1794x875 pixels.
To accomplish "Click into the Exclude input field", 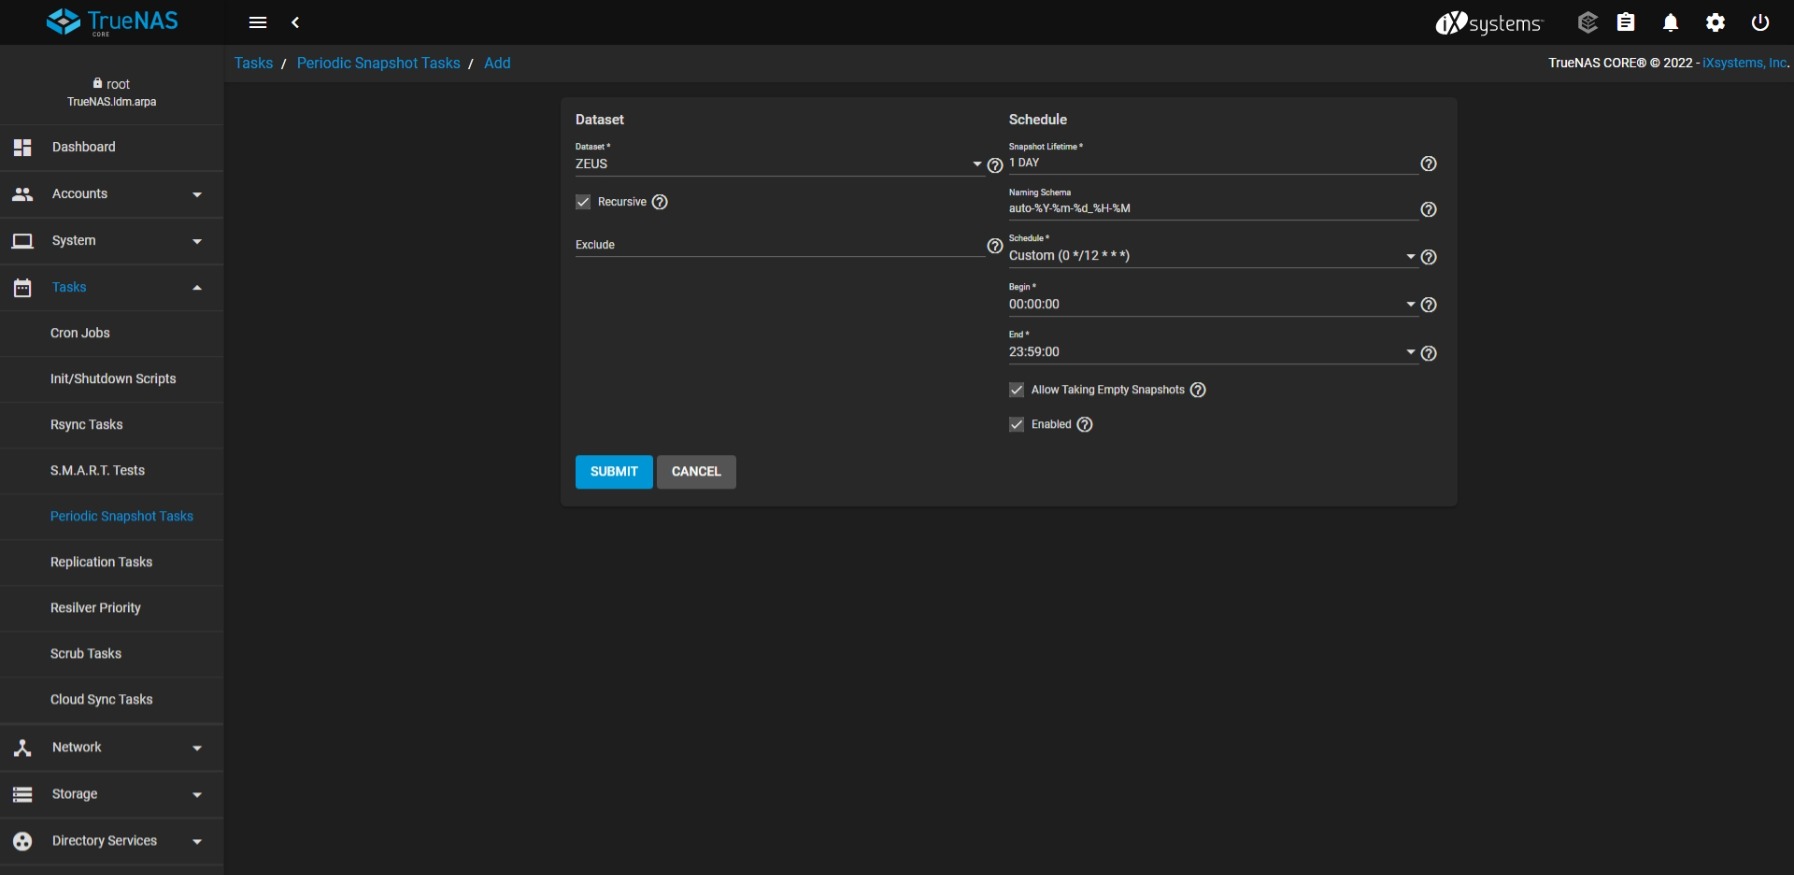I will [778, 245].
